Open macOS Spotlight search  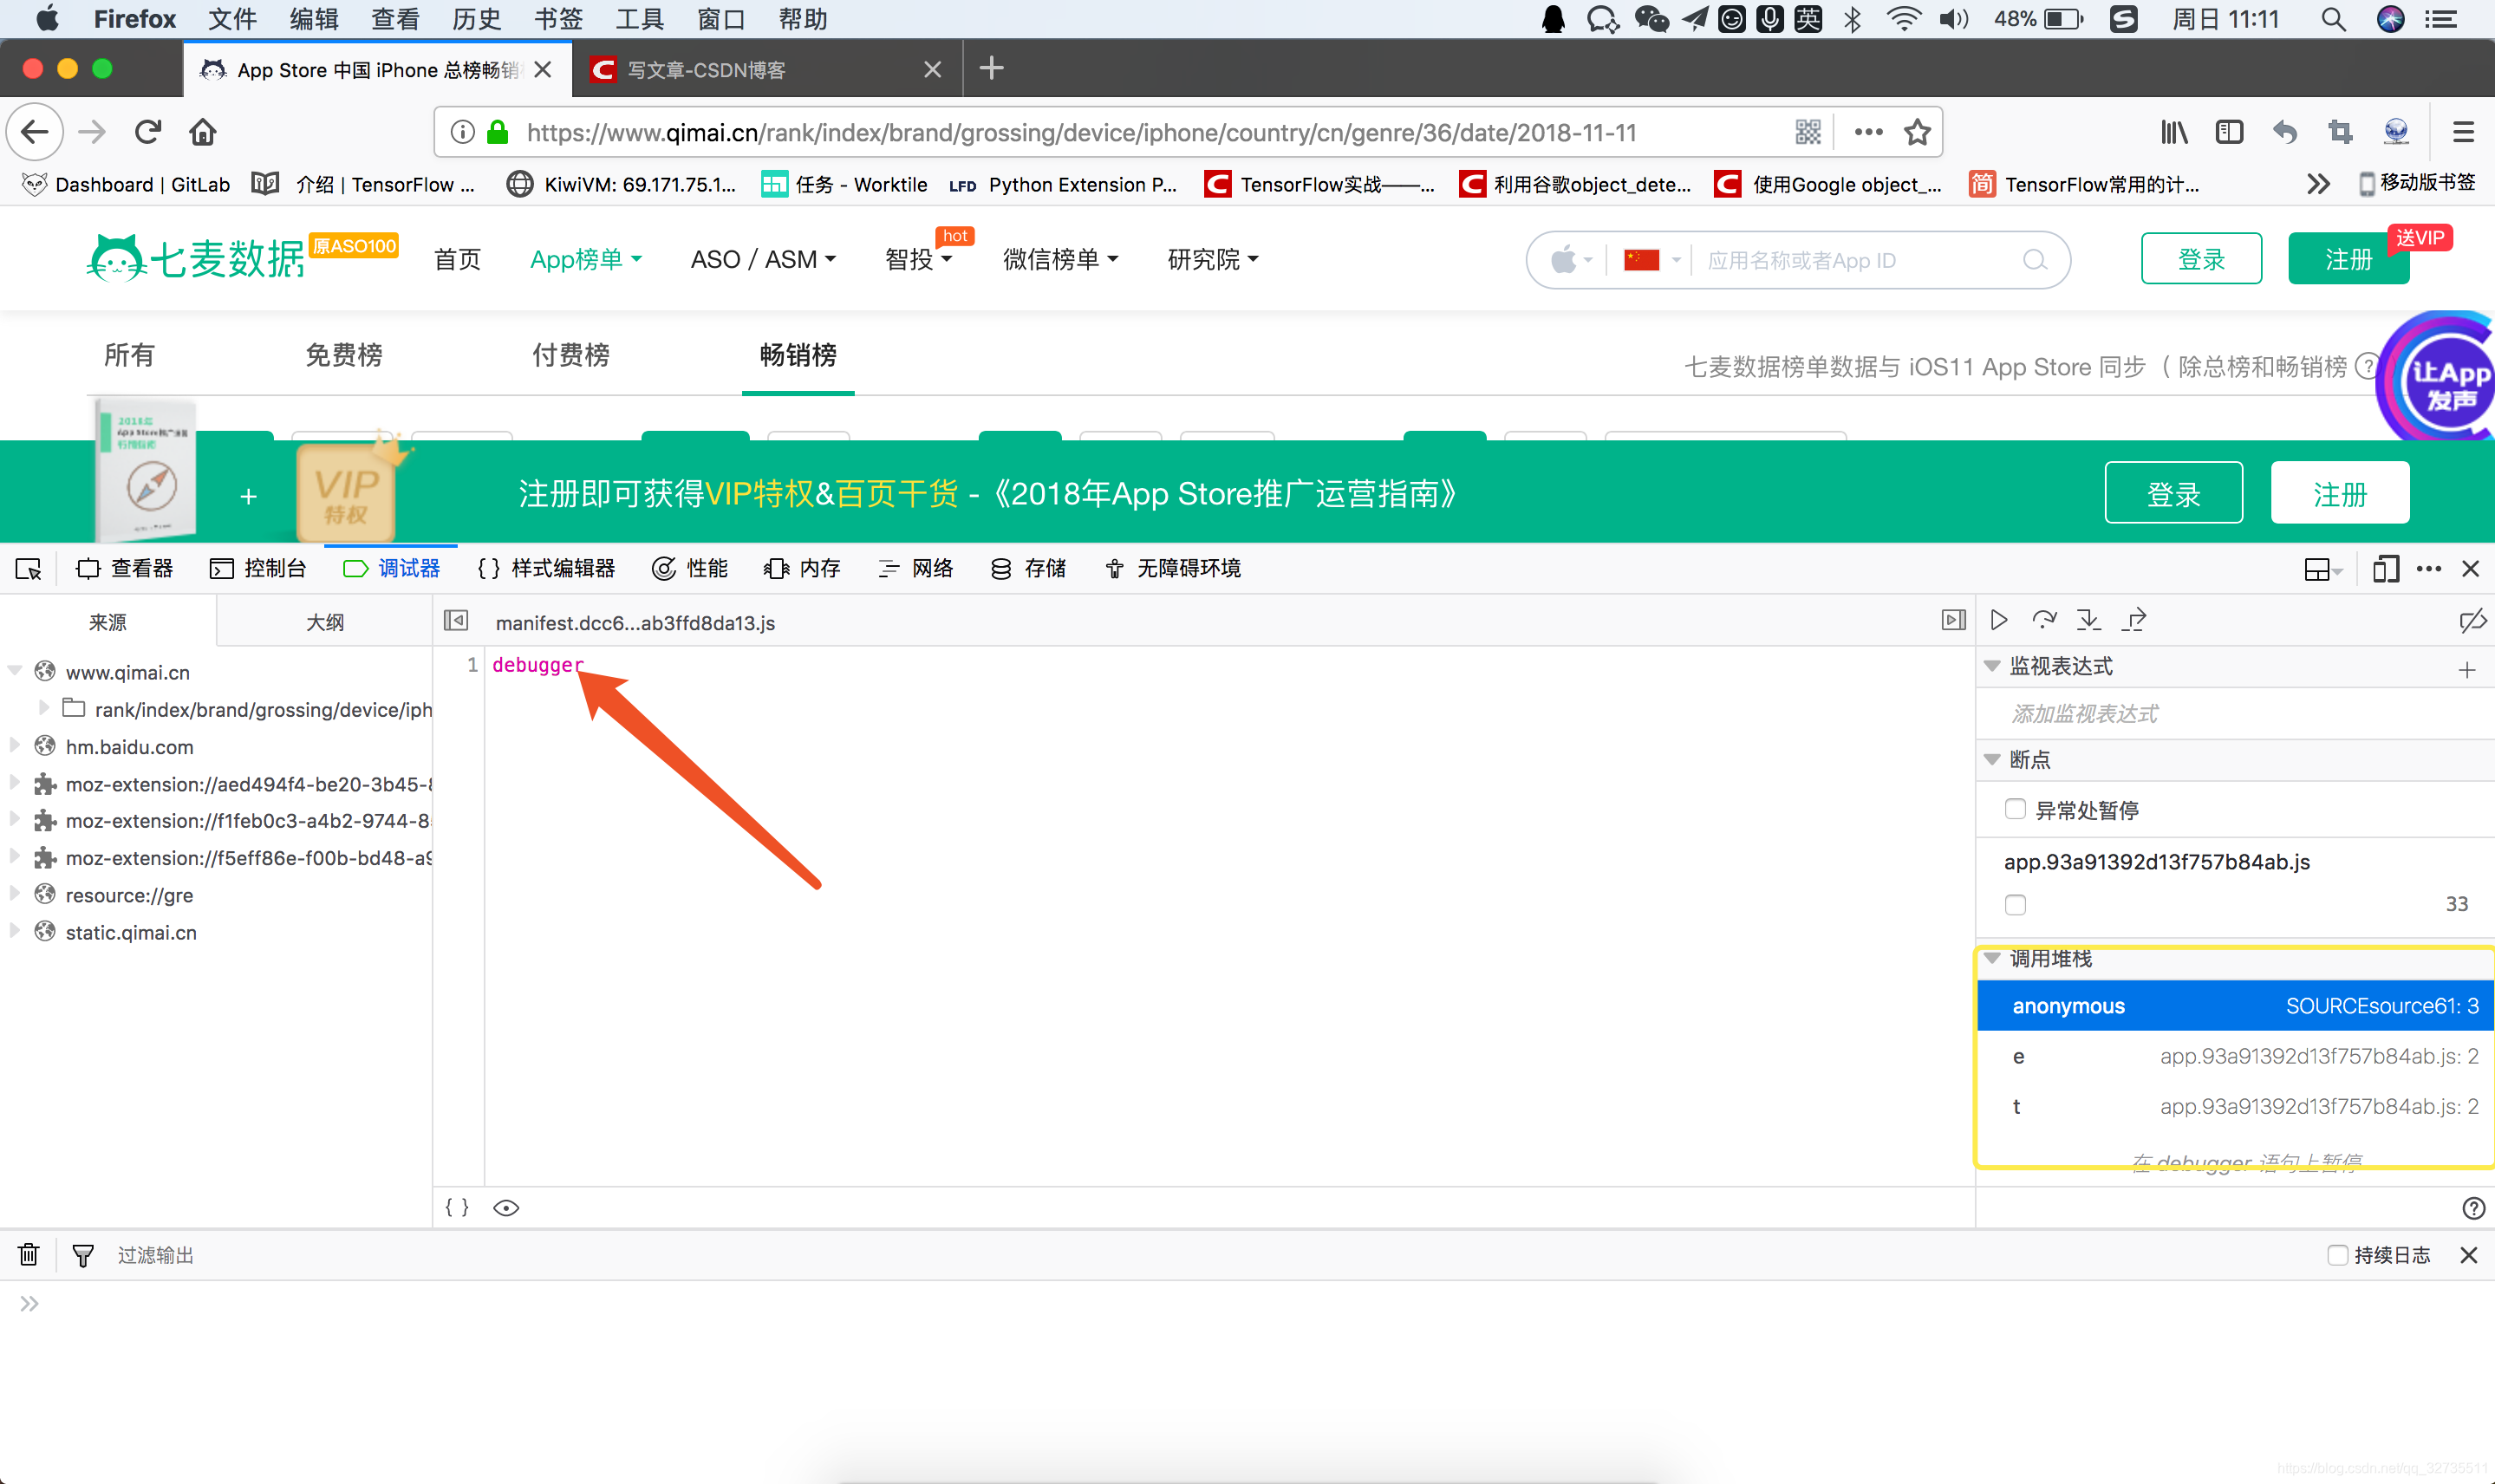coord(2333,19)
